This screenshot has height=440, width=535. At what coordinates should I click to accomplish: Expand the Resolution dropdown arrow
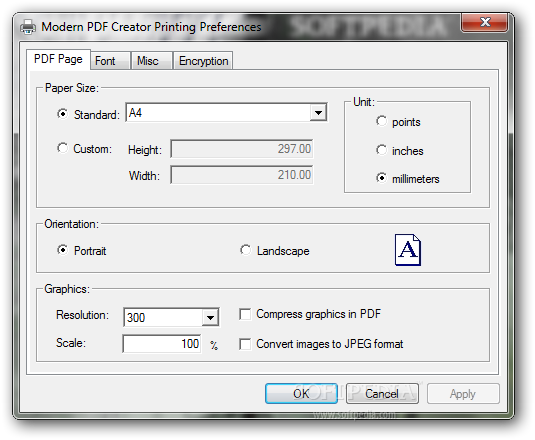coord(210,318)
